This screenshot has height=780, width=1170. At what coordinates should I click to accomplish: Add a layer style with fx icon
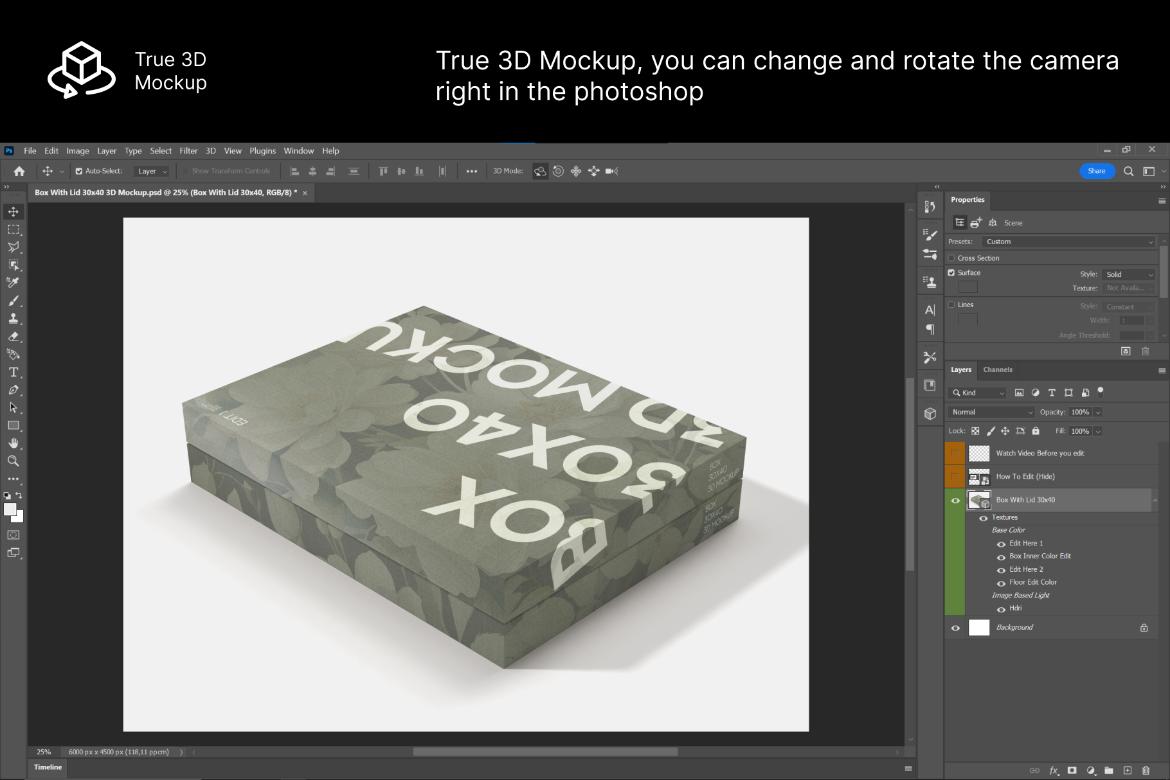[1054, 770]
